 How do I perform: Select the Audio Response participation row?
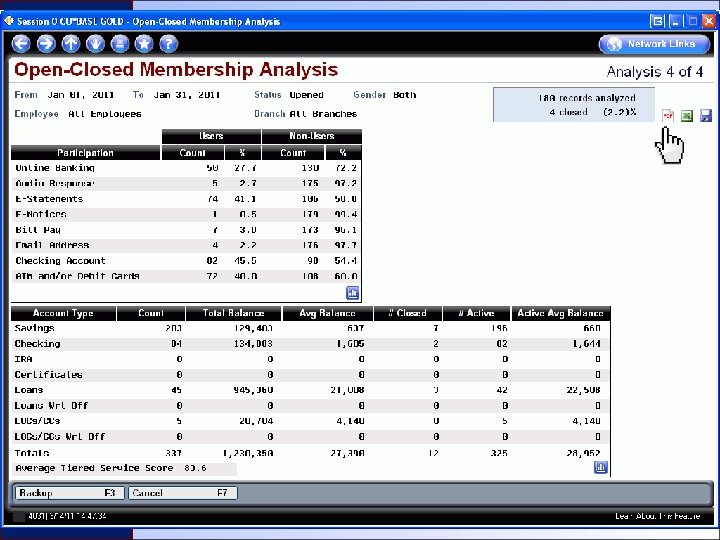coord(186,184)
